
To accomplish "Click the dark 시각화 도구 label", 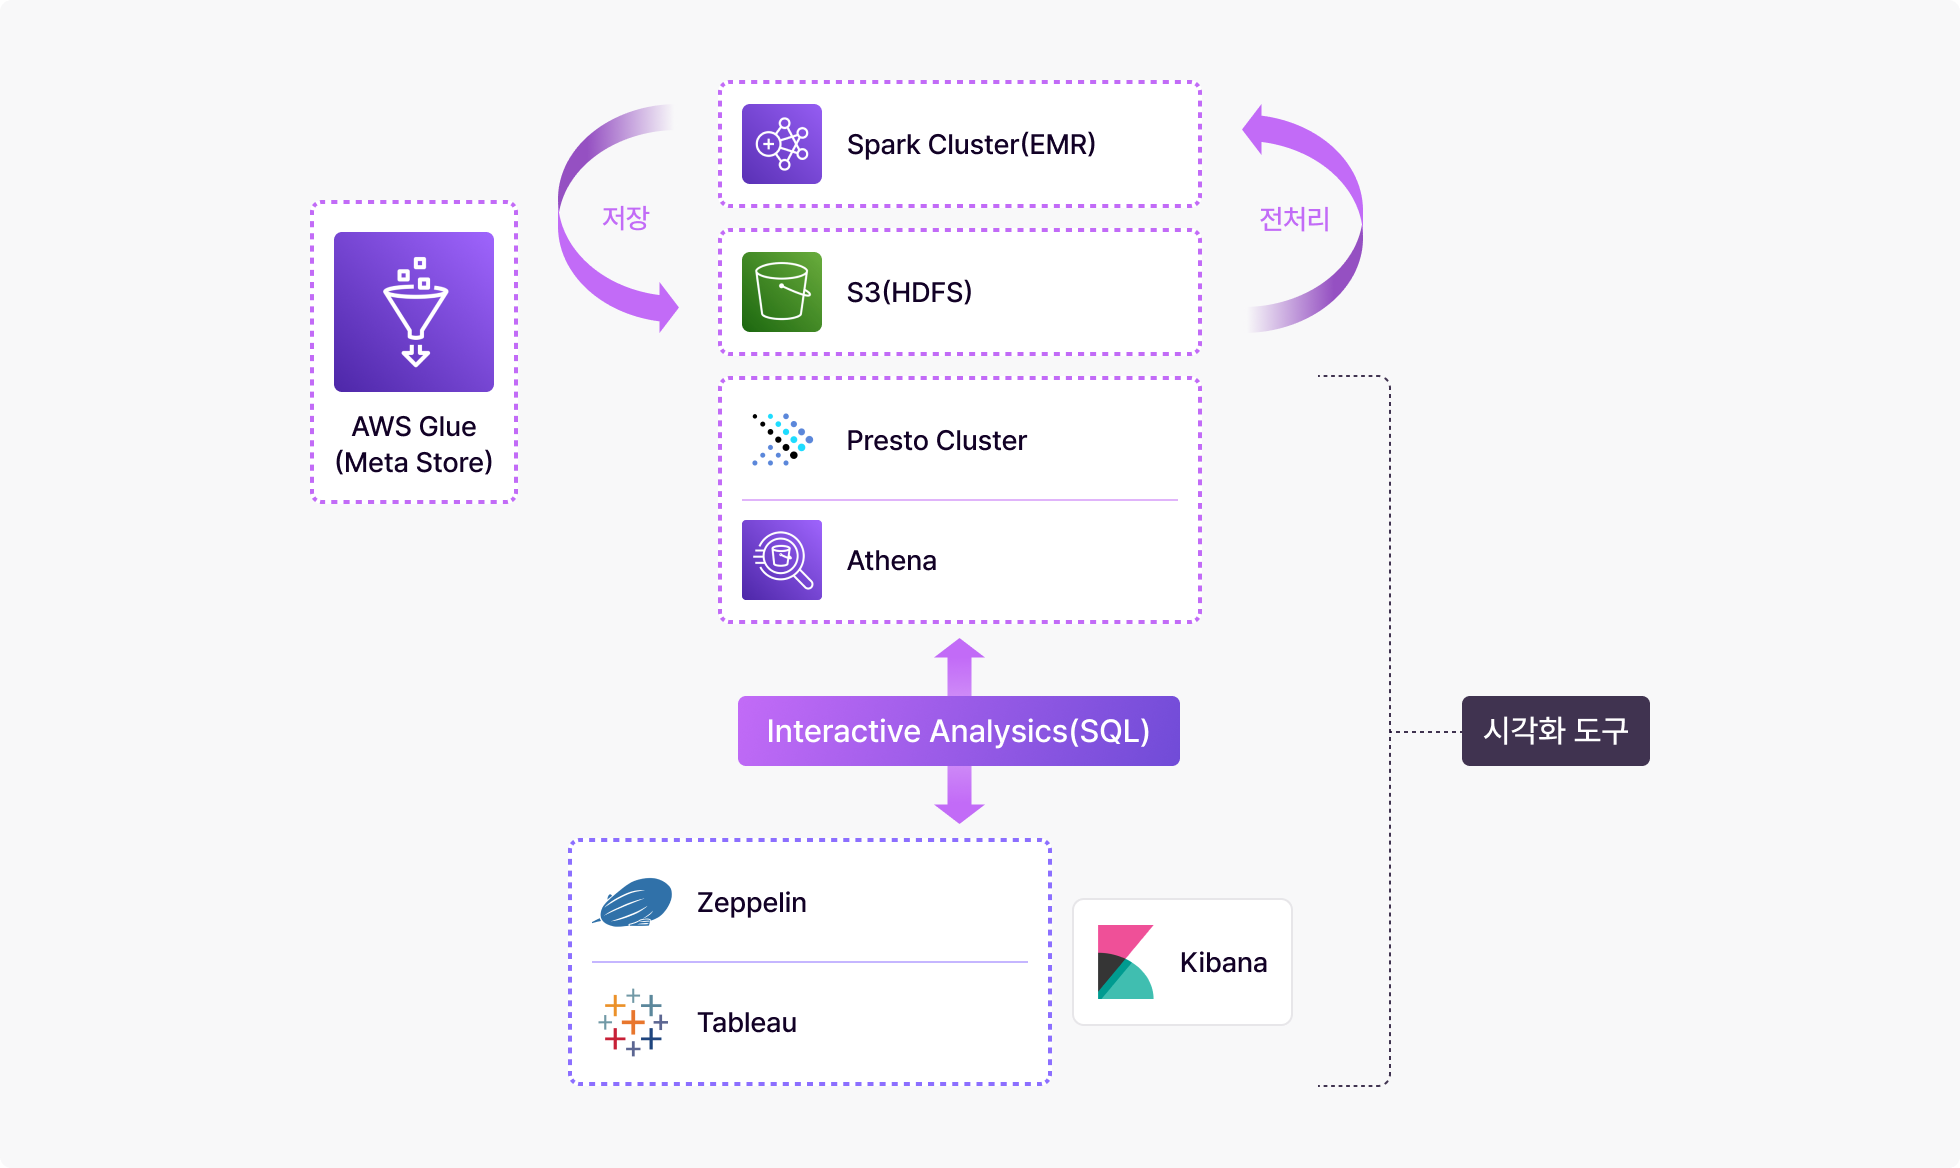I will pos(1556,731).
